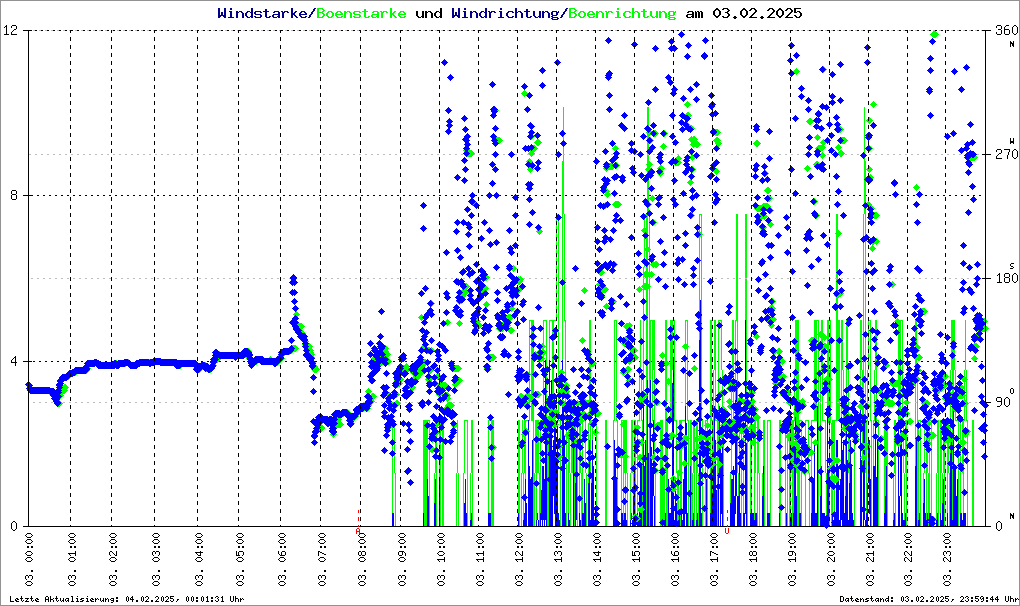Click time label '03. 18:00'
This screenshot has width=1020, height=606.
[753, 560]
